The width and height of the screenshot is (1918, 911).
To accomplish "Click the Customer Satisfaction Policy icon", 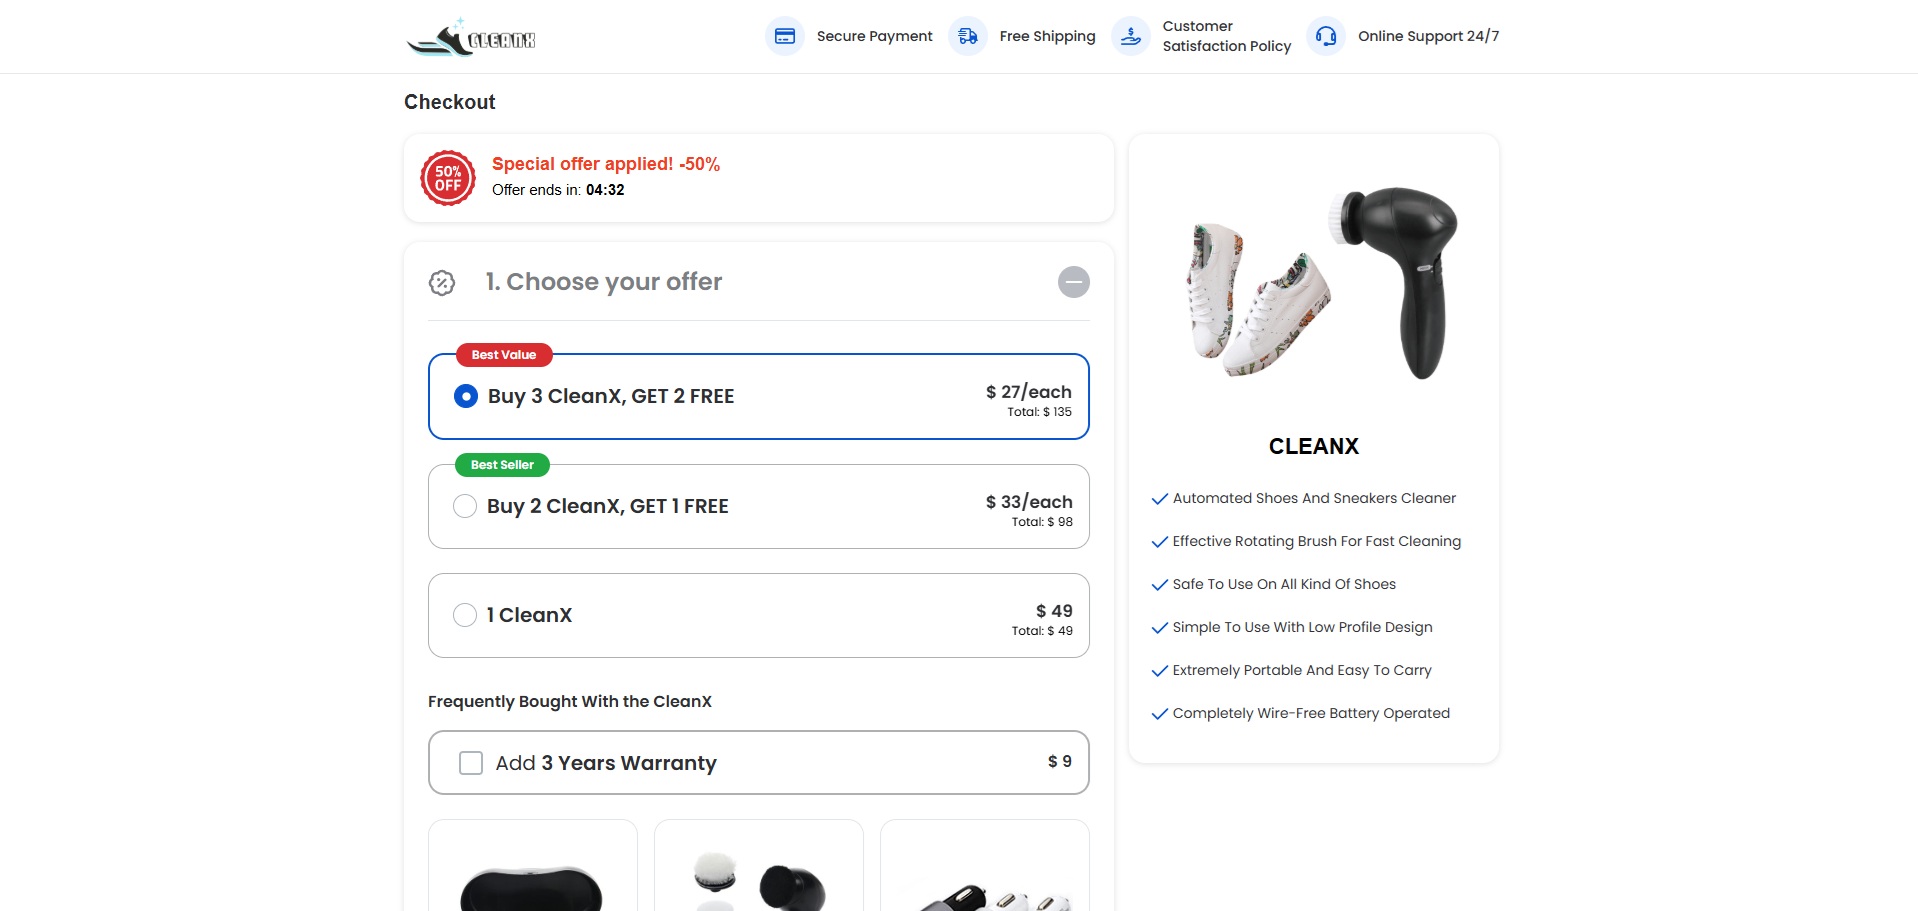I will tap(1131, 36).
